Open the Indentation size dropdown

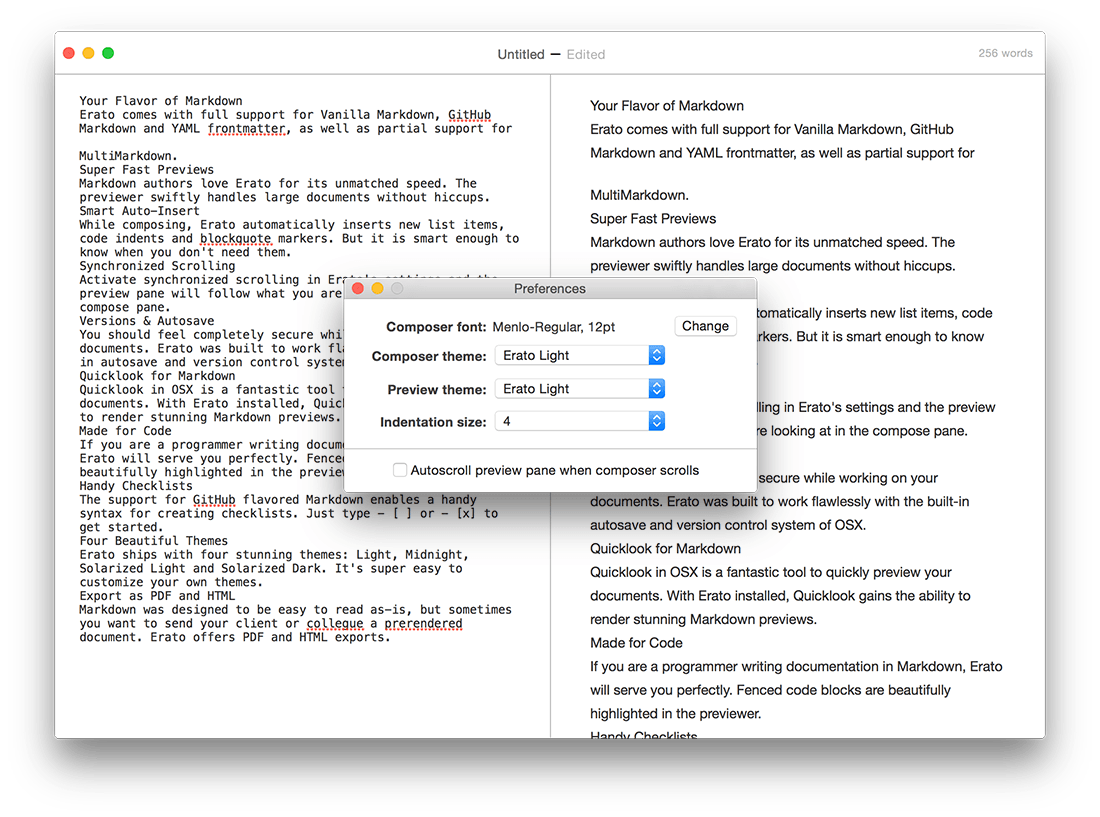(579, 421)
